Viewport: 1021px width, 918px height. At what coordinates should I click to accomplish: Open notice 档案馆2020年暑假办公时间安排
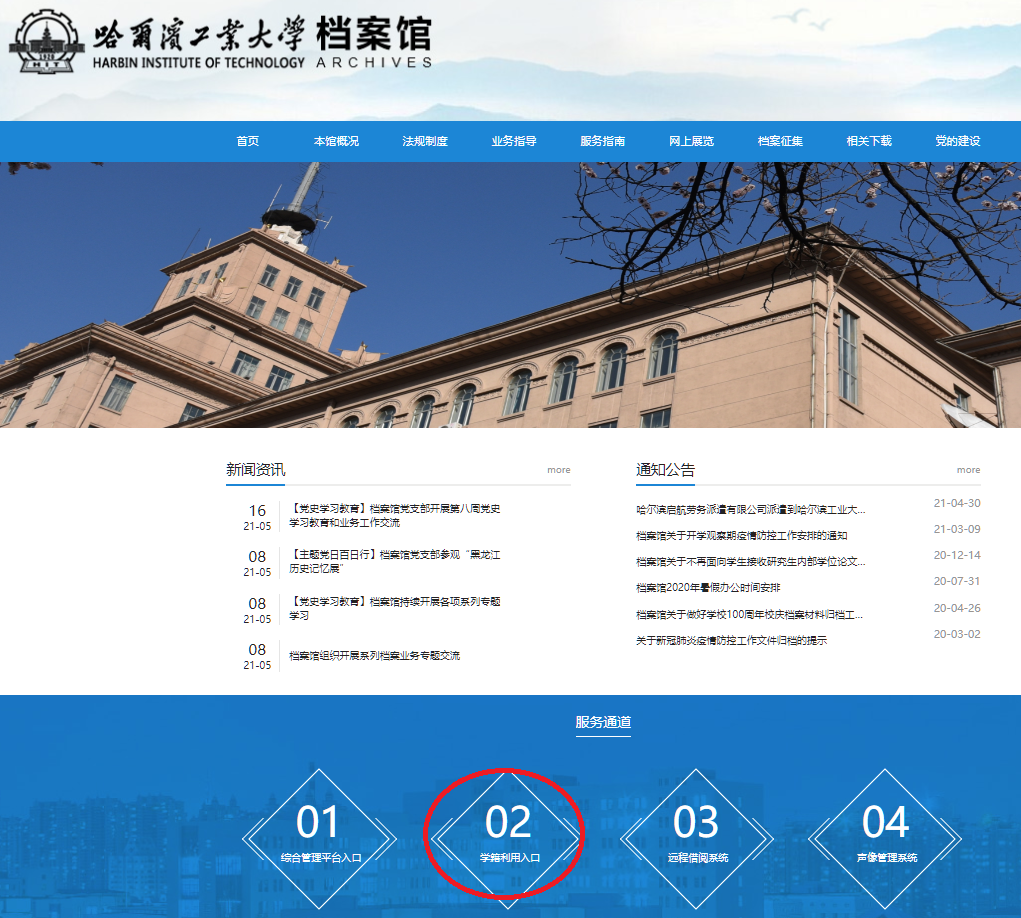click(708, 588)
